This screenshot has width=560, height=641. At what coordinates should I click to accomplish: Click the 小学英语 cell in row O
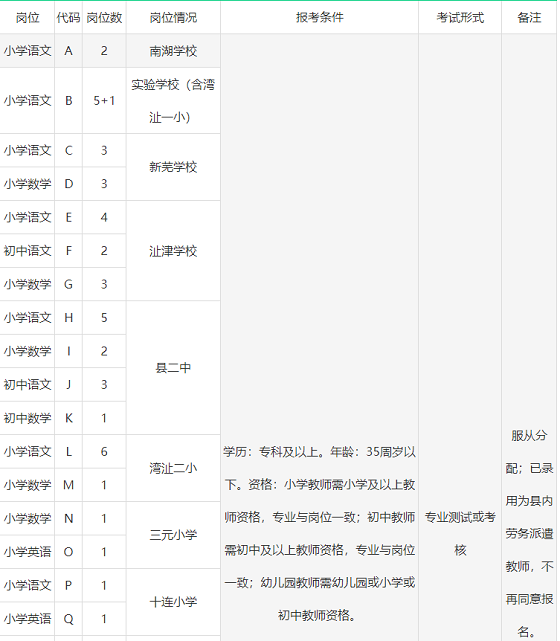point(27,551)
